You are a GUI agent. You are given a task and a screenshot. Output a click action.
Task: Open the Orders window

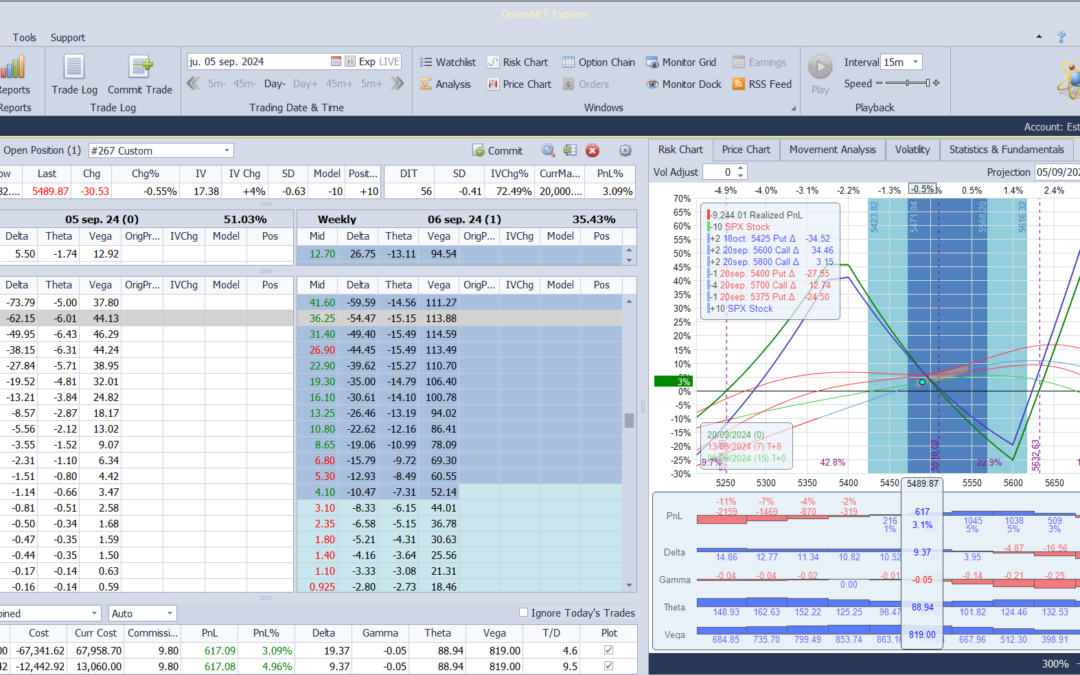click(585, 84)
